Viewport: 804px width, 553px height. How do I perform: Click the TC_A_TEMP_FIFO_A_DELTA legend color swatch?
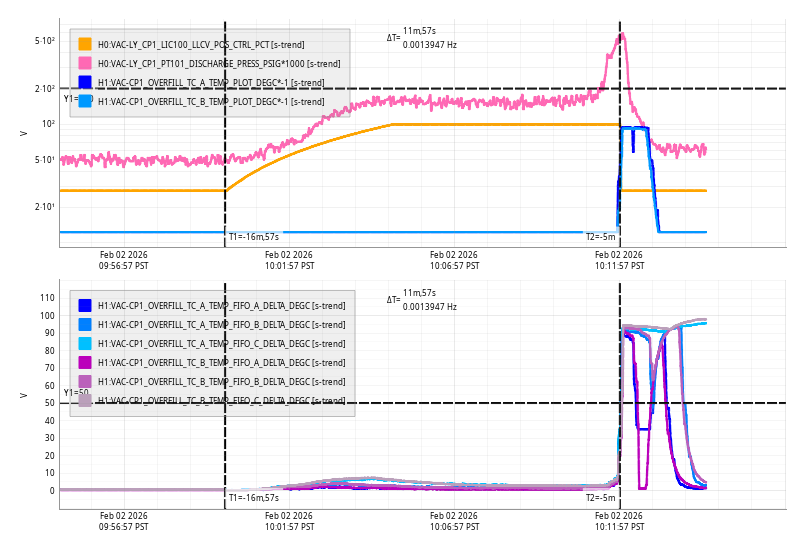pos(85,306)
